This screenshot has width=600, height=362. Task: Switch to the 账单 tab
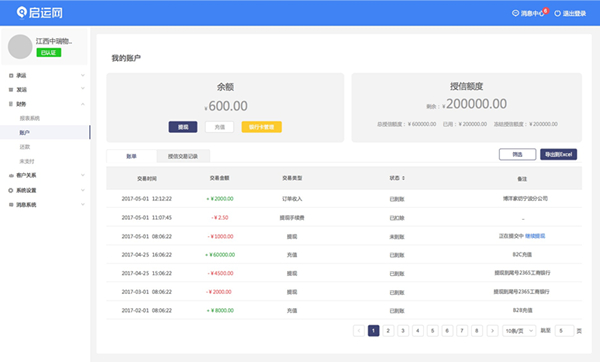pyautogui.click(x=131, y=156)
